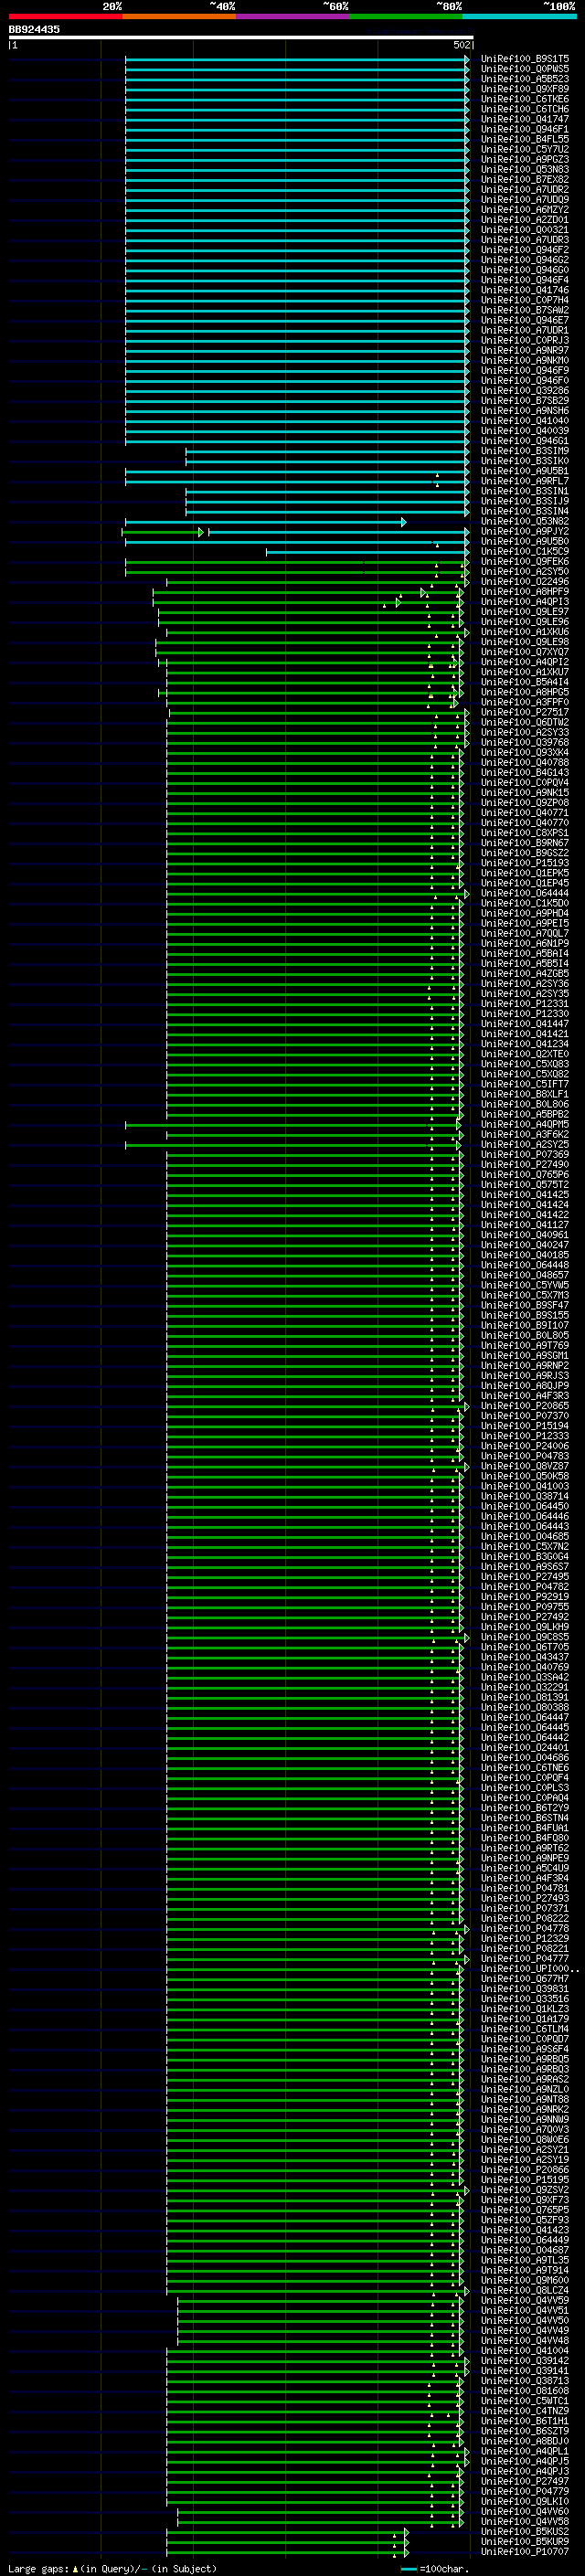Select hit label UniRef100_Q53N83
Viewport: 585px width, 2576px height.
click(525, 169)
